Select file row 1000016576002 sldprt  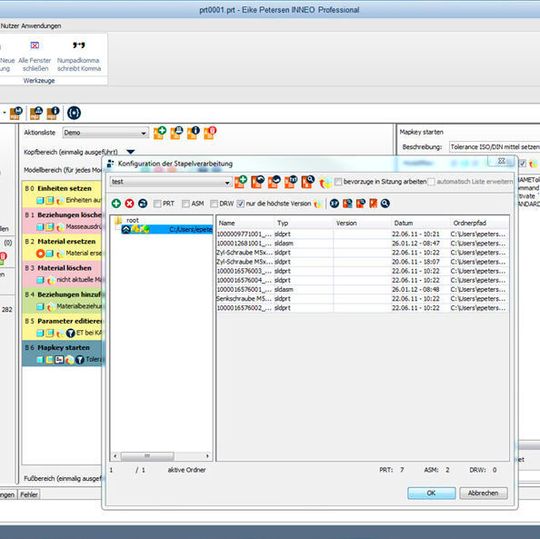coord(362,308)
